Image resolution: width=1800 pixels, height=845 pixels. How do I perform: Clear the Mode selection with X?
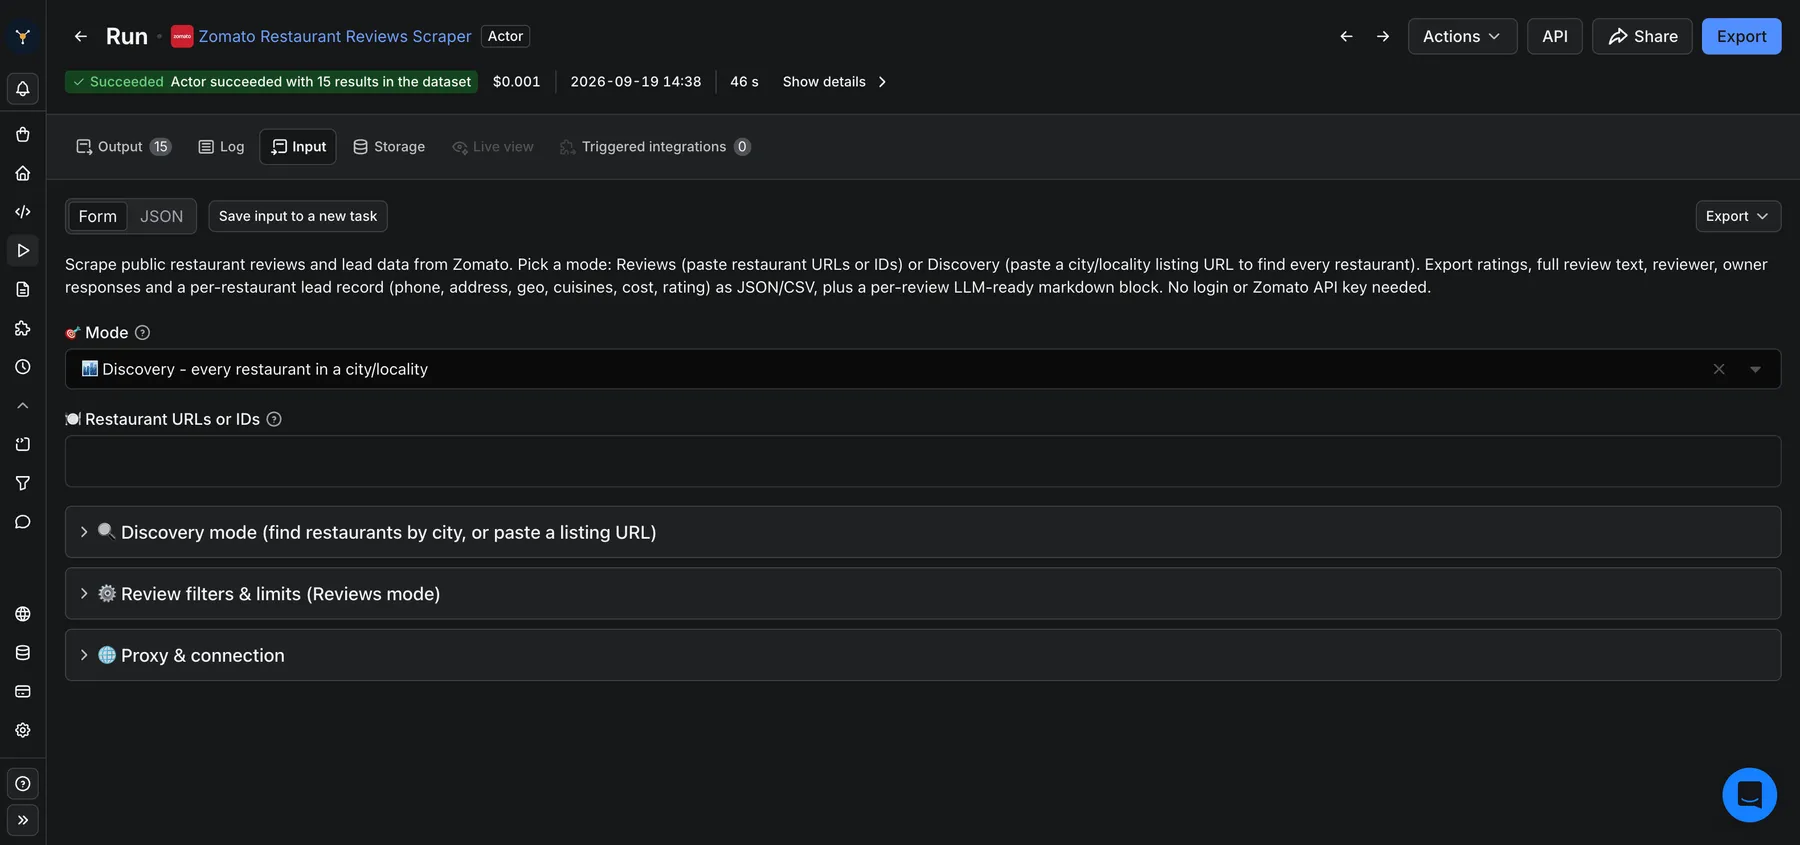[1719, 369]
